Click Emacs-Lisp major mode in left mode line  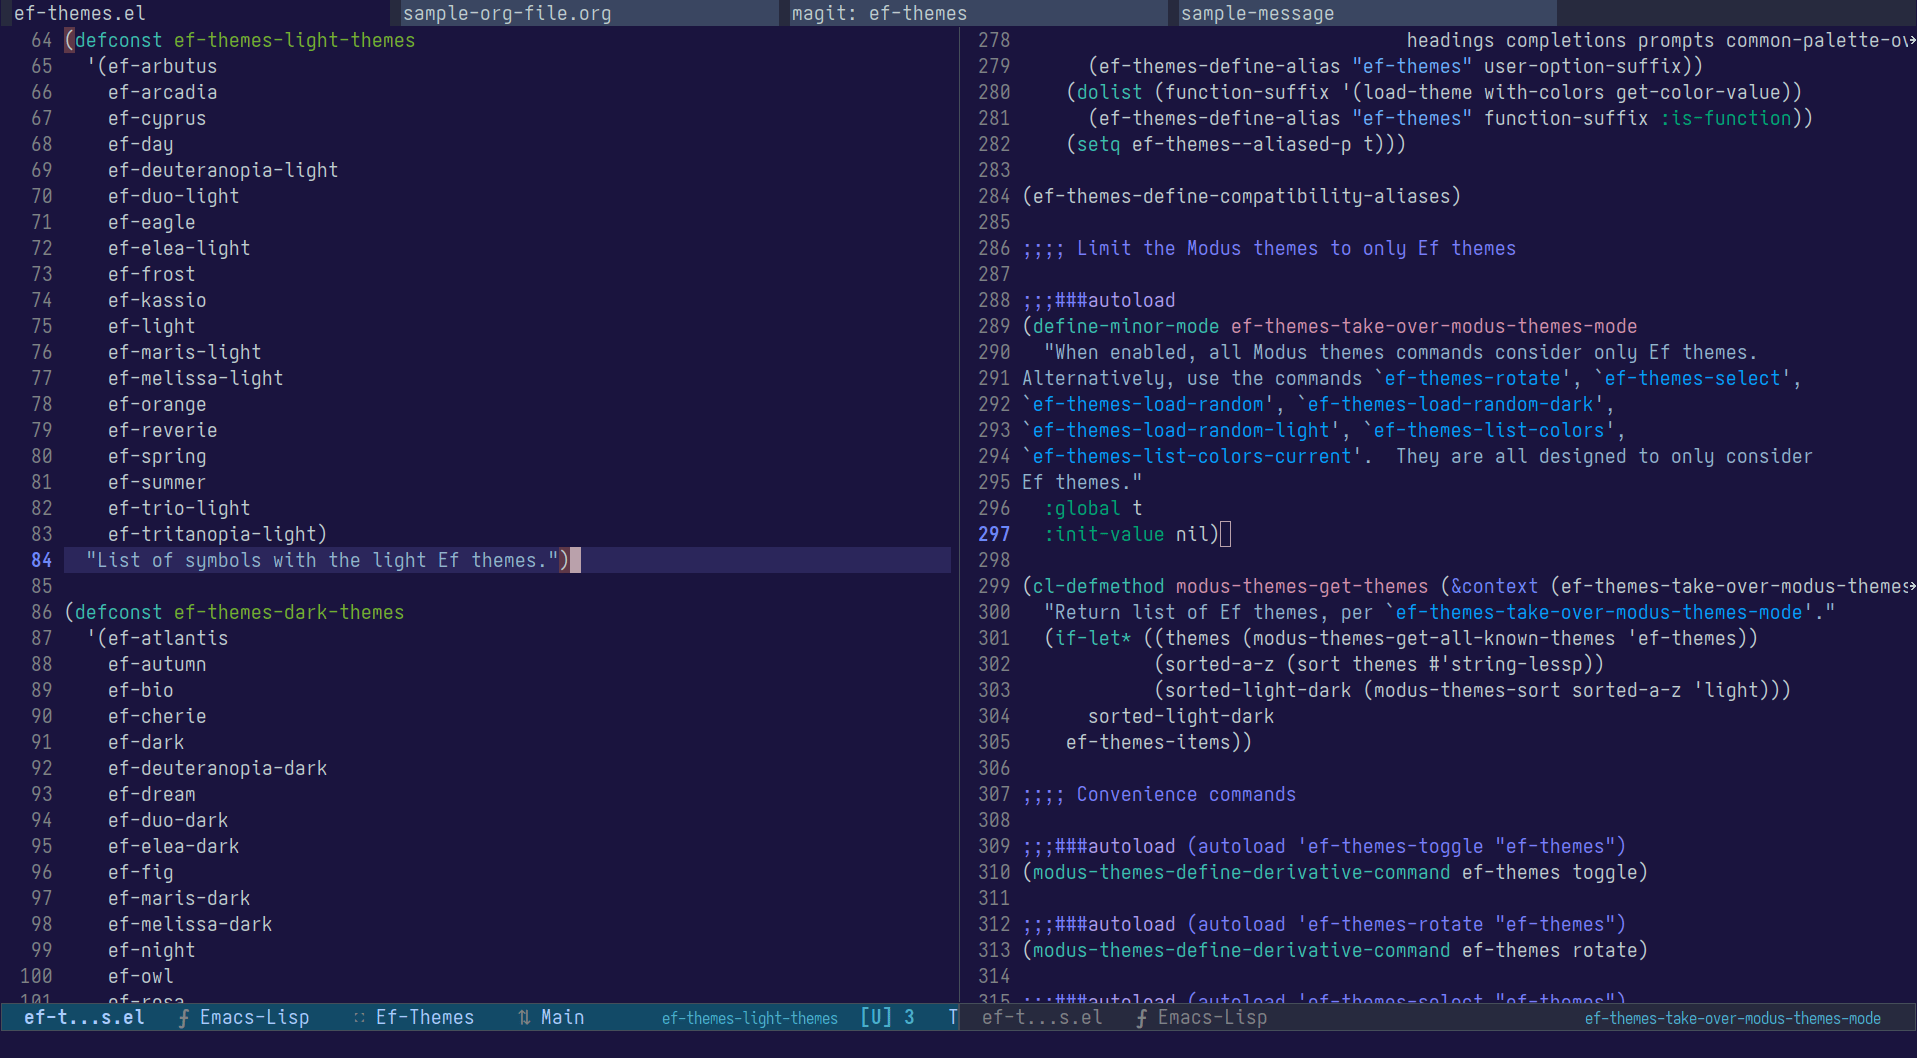point(255,1017)
